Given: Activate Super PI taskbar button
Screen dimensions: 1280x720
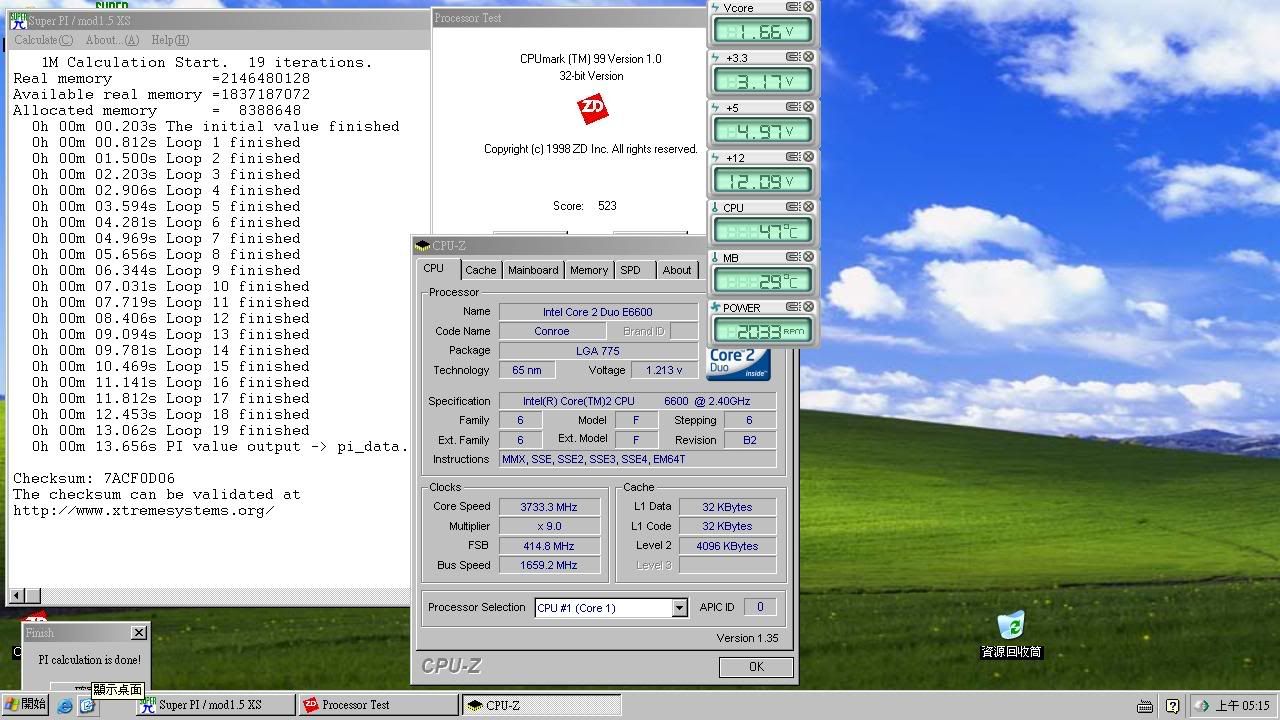Looking at the screenshot, I should click(215, 705).
